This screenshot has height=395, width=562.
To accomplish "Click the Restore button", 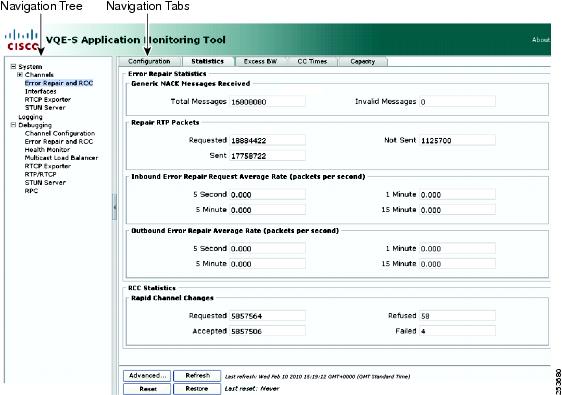I will click(197, 389).
